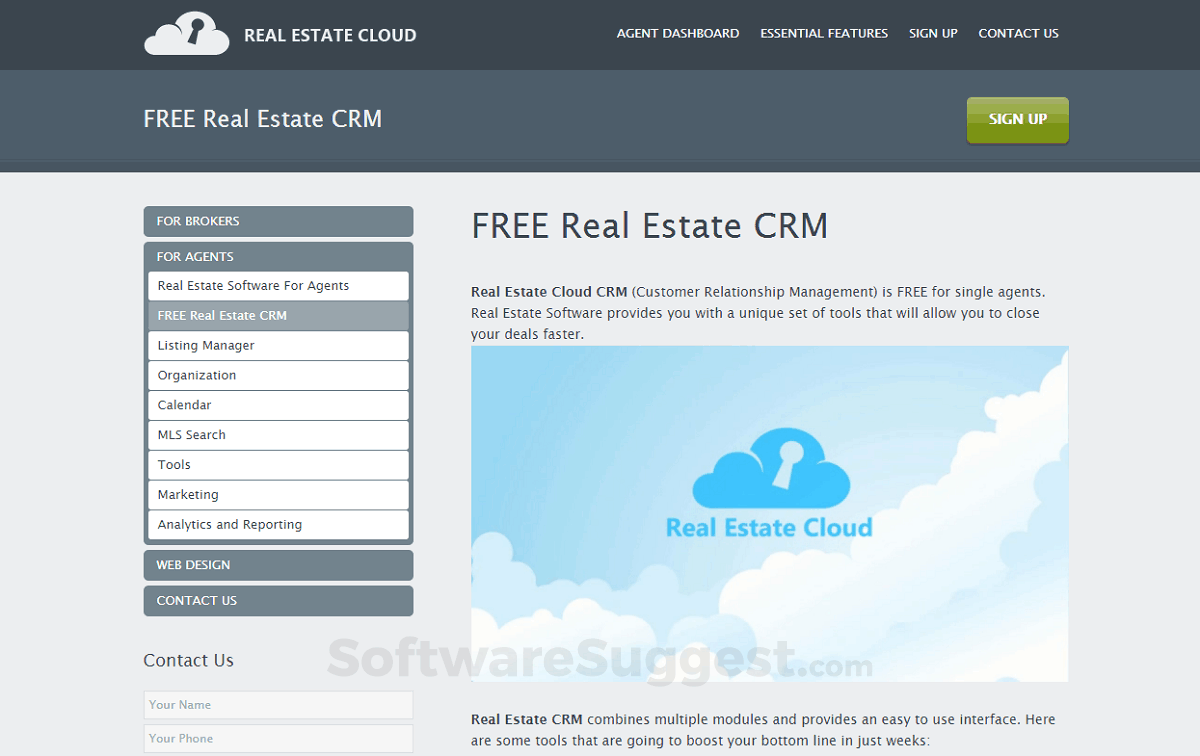
Task: Open the Listing Manager page
Action: coord(278,345)
